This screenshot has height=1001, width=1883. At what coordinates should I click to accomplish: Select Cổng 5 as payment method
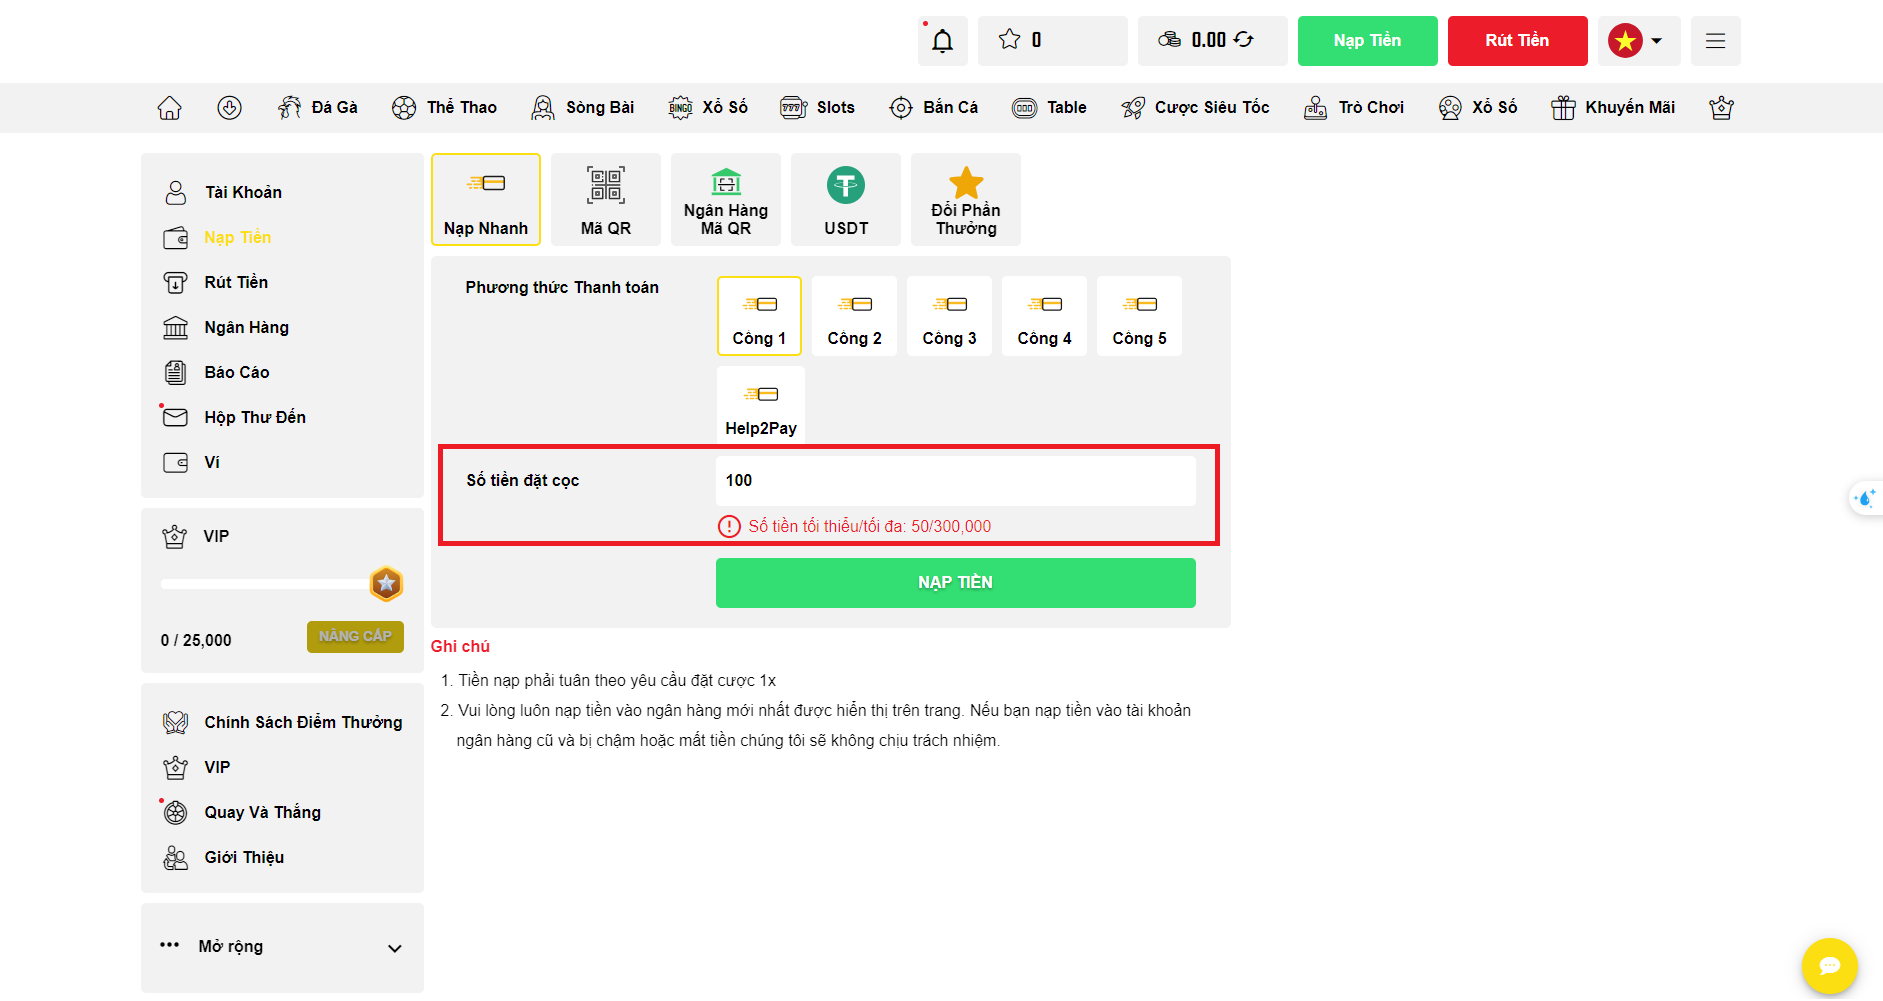pos(1139,316)
